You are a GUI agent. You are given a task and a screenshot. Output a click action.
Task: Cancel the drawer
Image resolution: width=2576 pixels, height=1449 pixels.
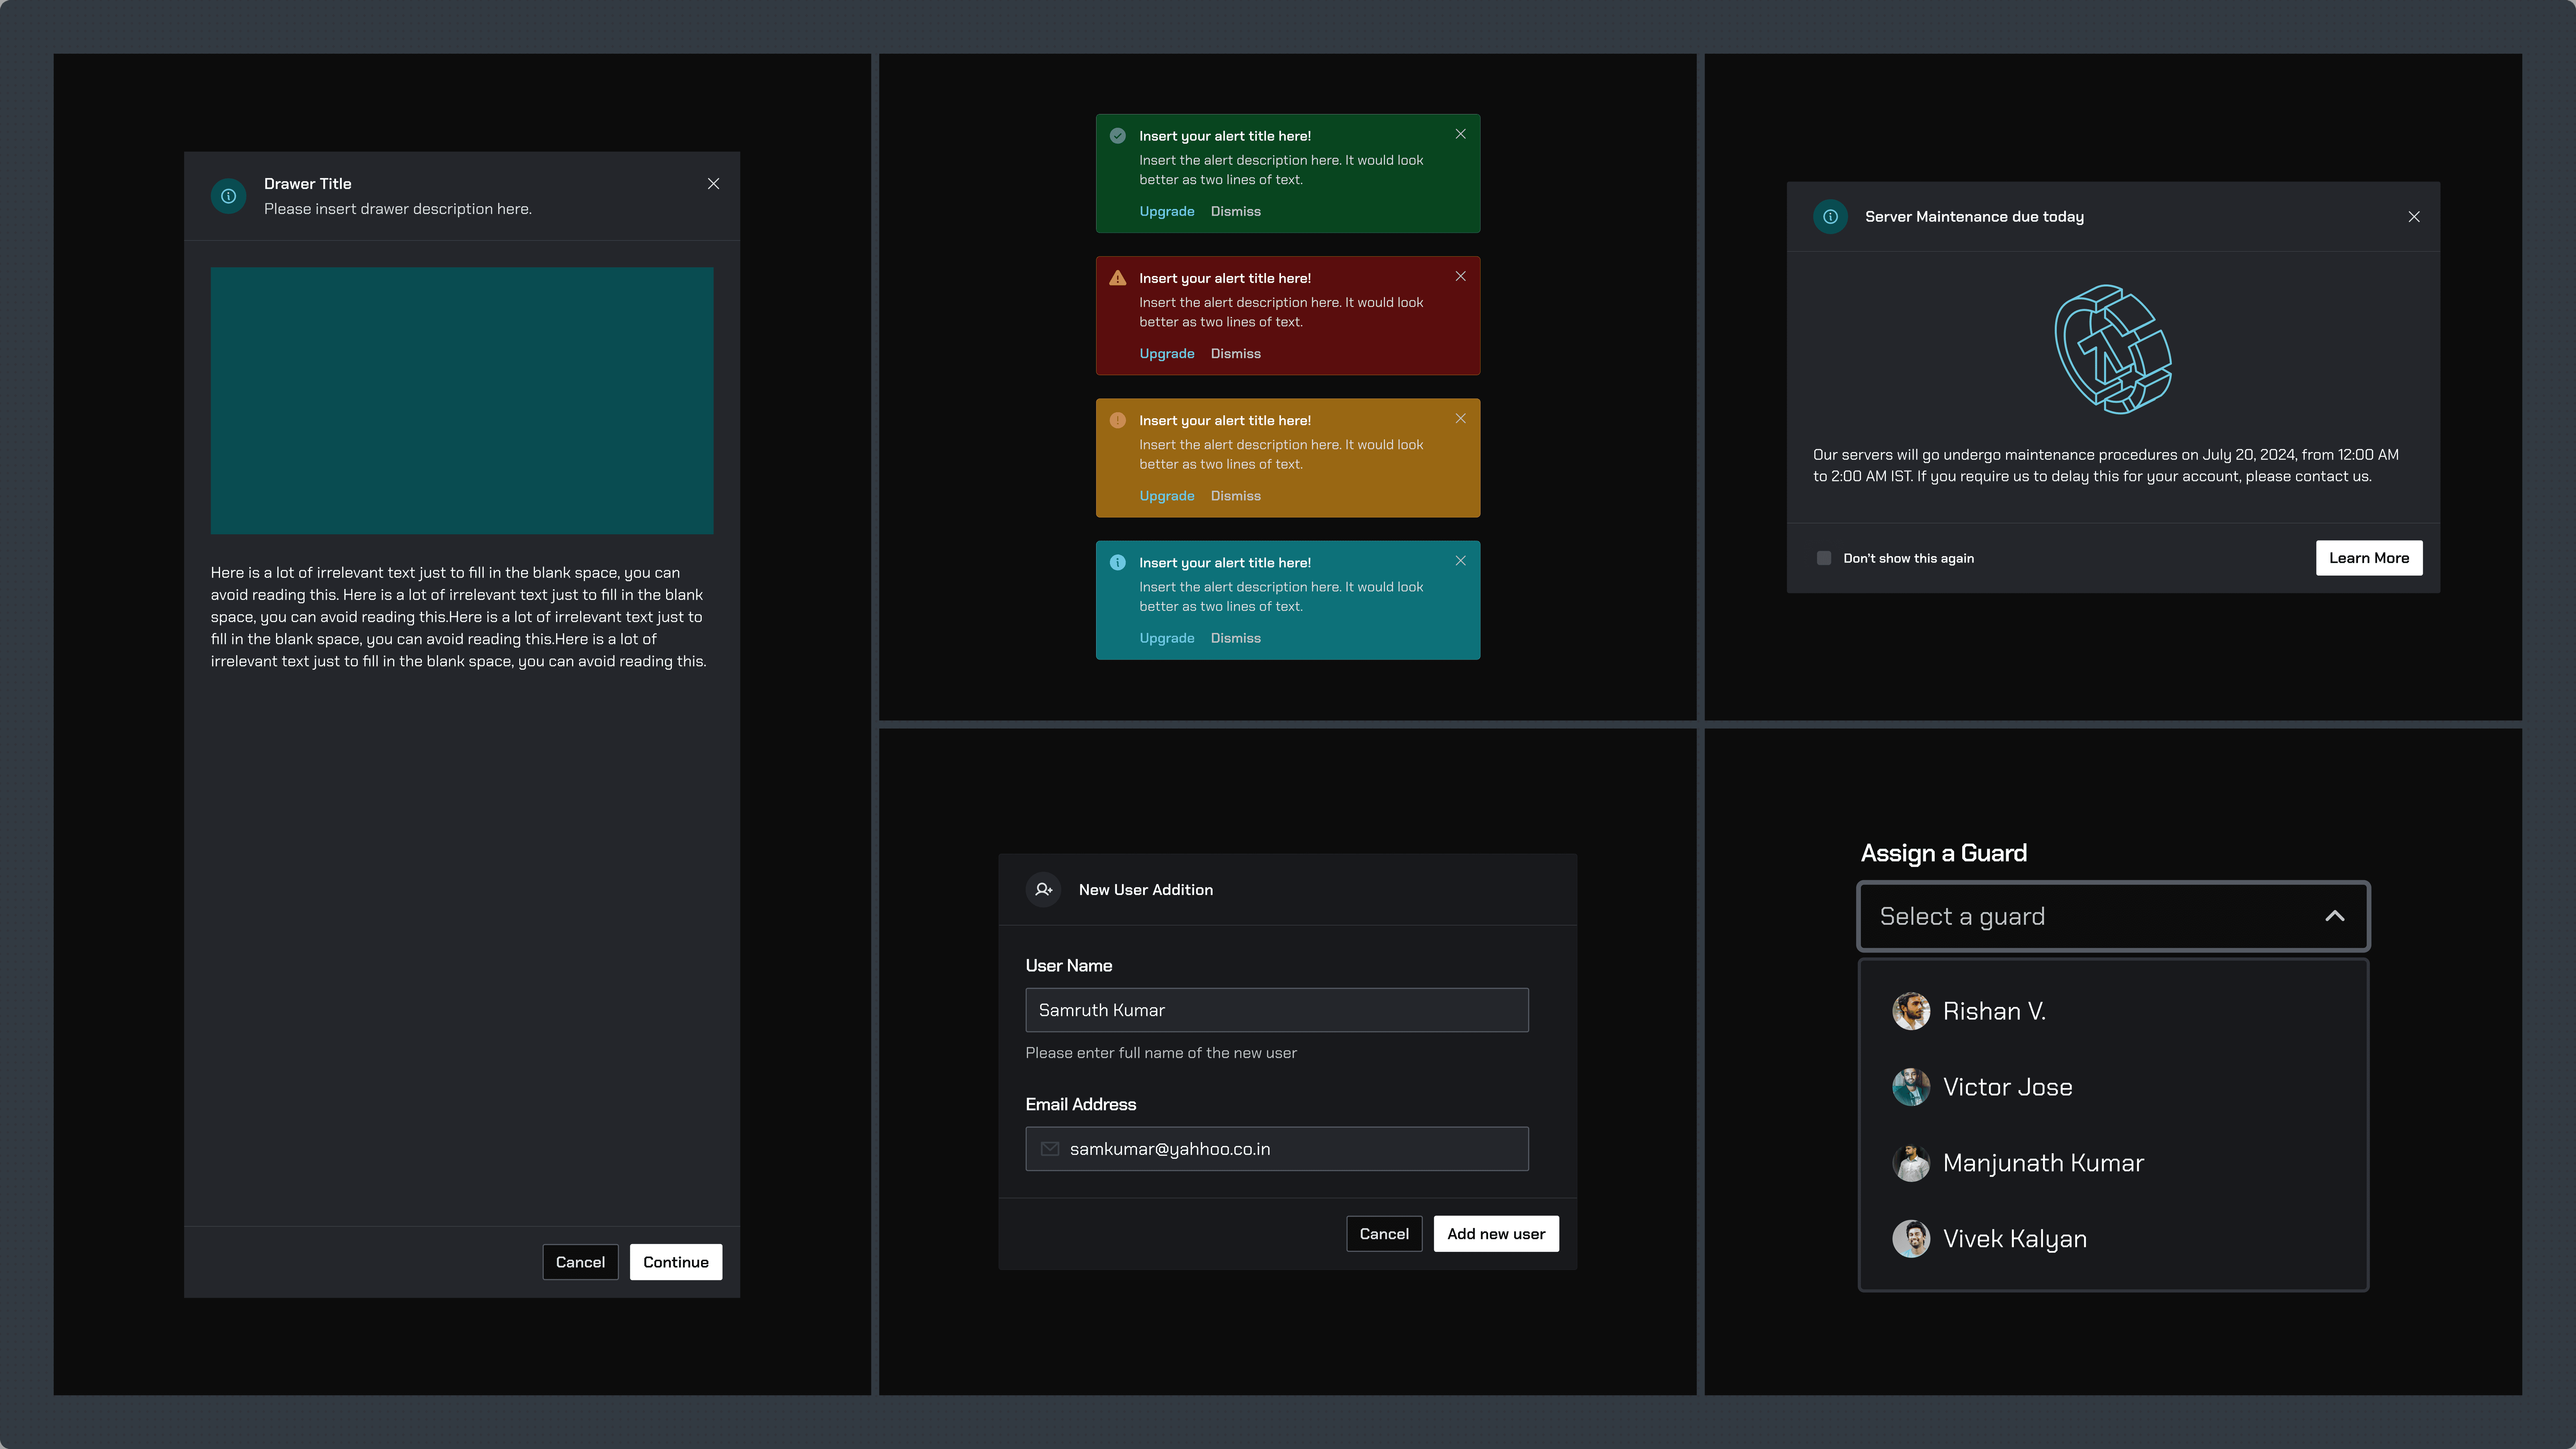(x=580, y=1262)
